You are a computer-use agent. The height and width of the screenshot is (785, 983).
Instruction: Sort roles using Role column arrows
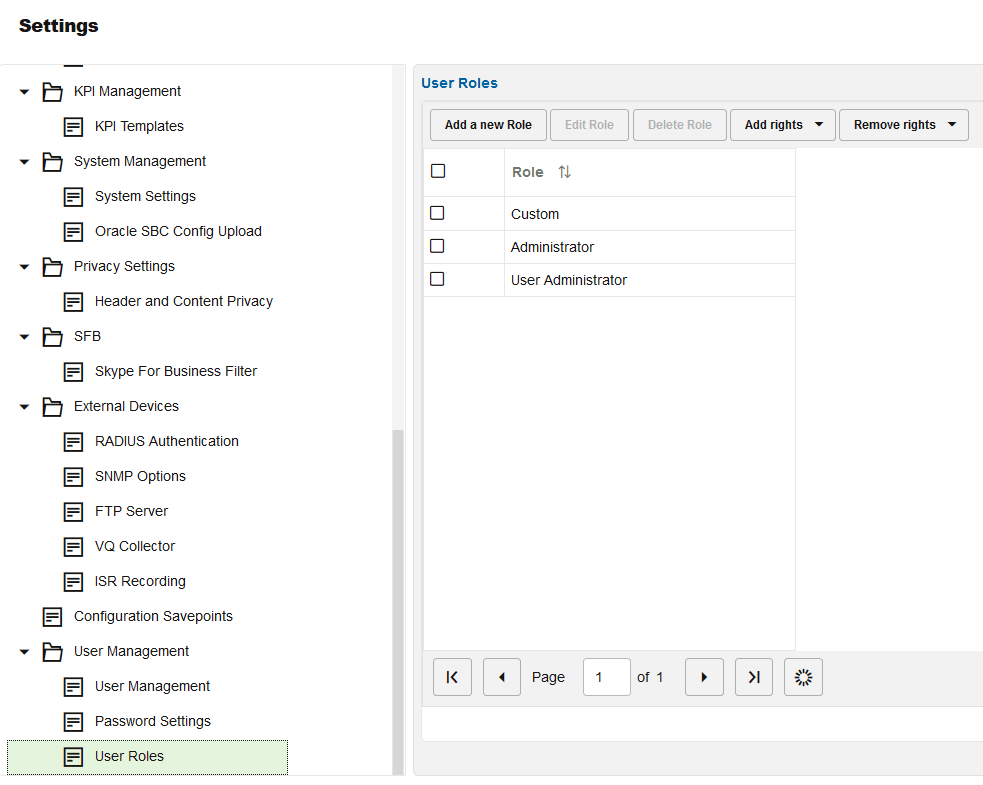pyautogui.click(x=564, y=172)
